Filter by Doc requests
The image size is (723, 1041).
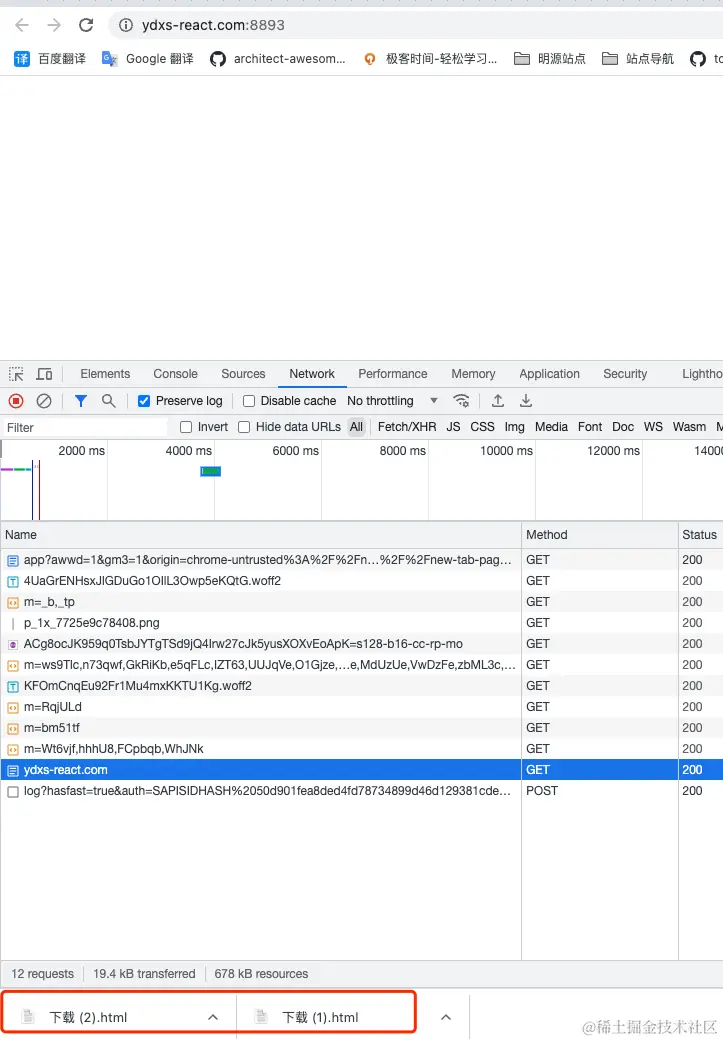(x=623, y=427)
